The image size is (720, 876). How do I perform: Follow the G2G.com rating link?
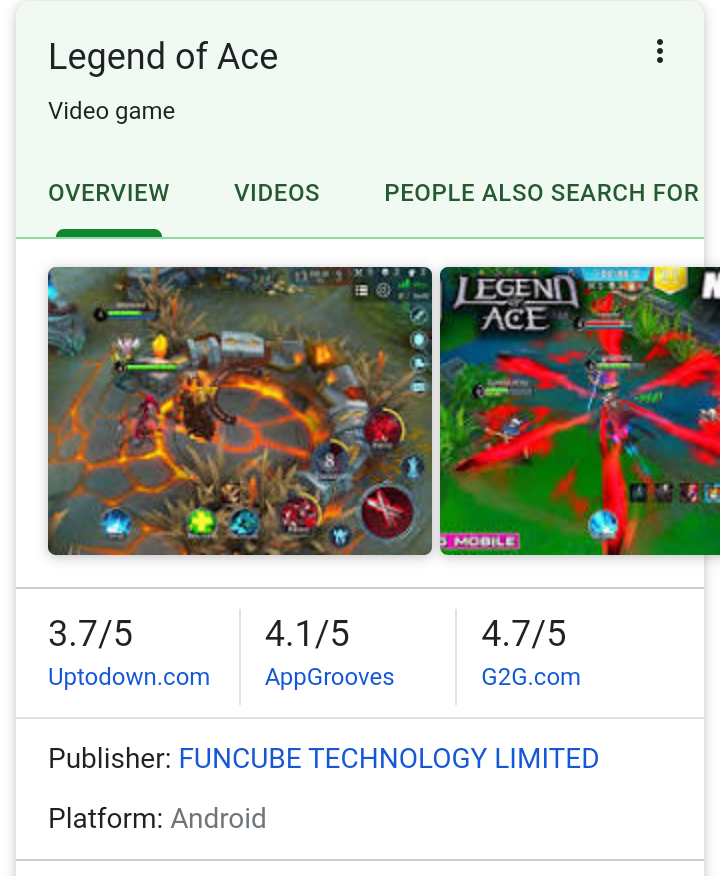(531, 677)
